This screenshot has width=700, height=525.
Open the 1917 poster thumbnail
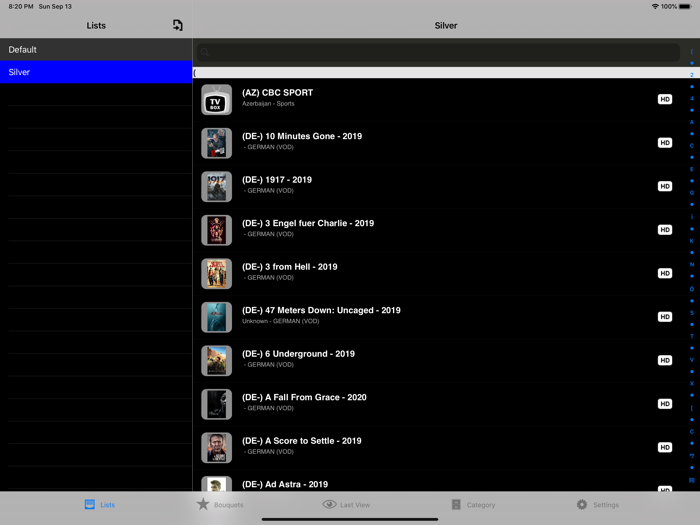tap(217, 187)
